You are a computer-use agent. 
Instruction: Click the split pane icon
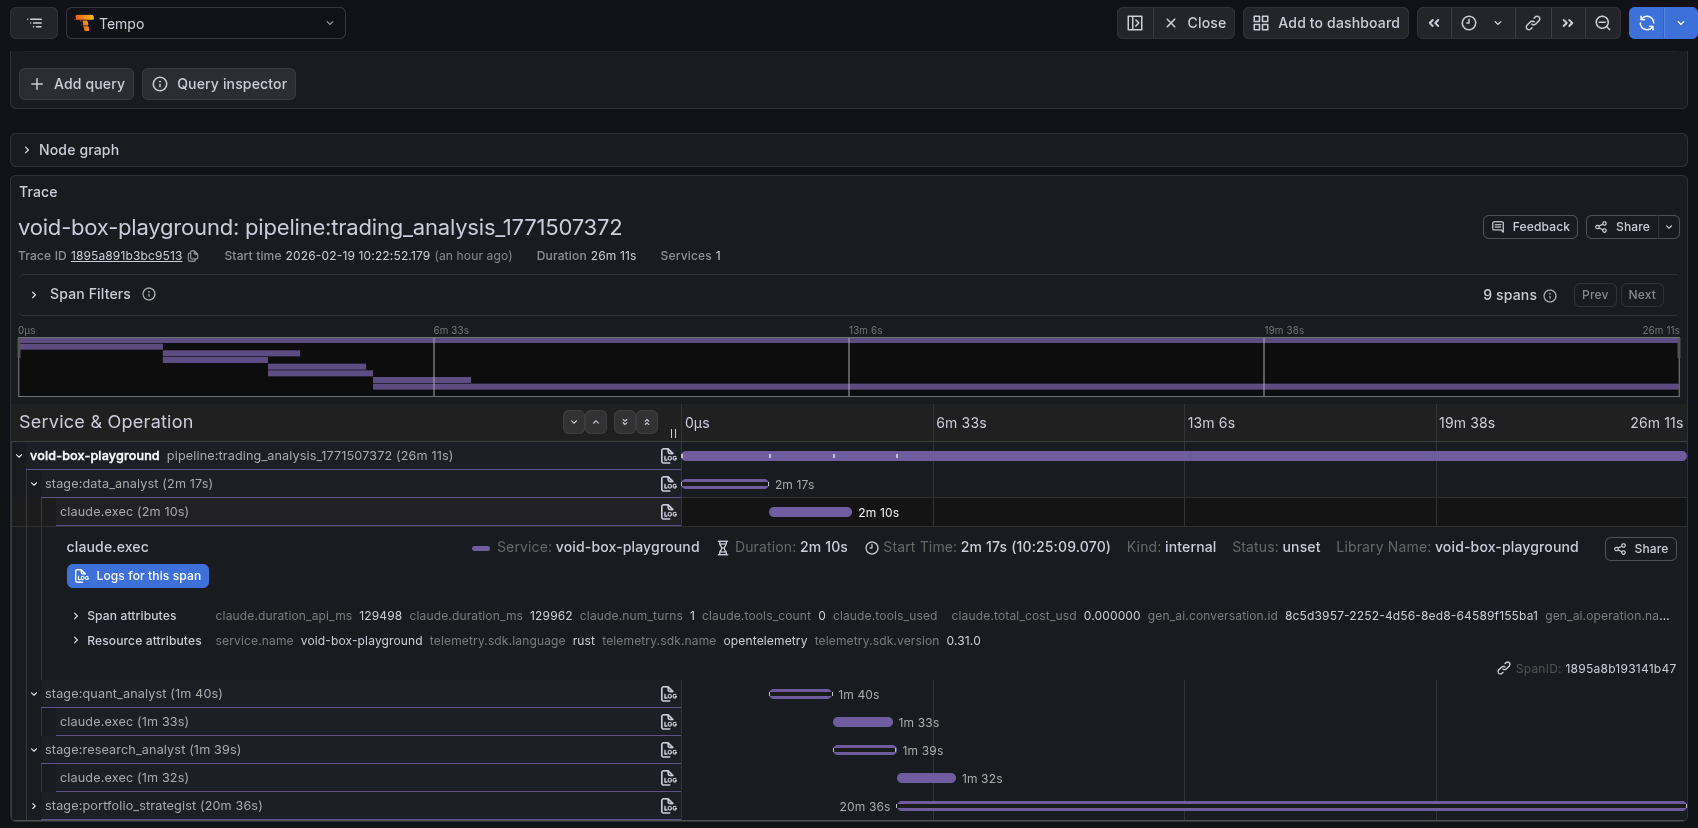pyautogui.click(x=1135, y=23)
